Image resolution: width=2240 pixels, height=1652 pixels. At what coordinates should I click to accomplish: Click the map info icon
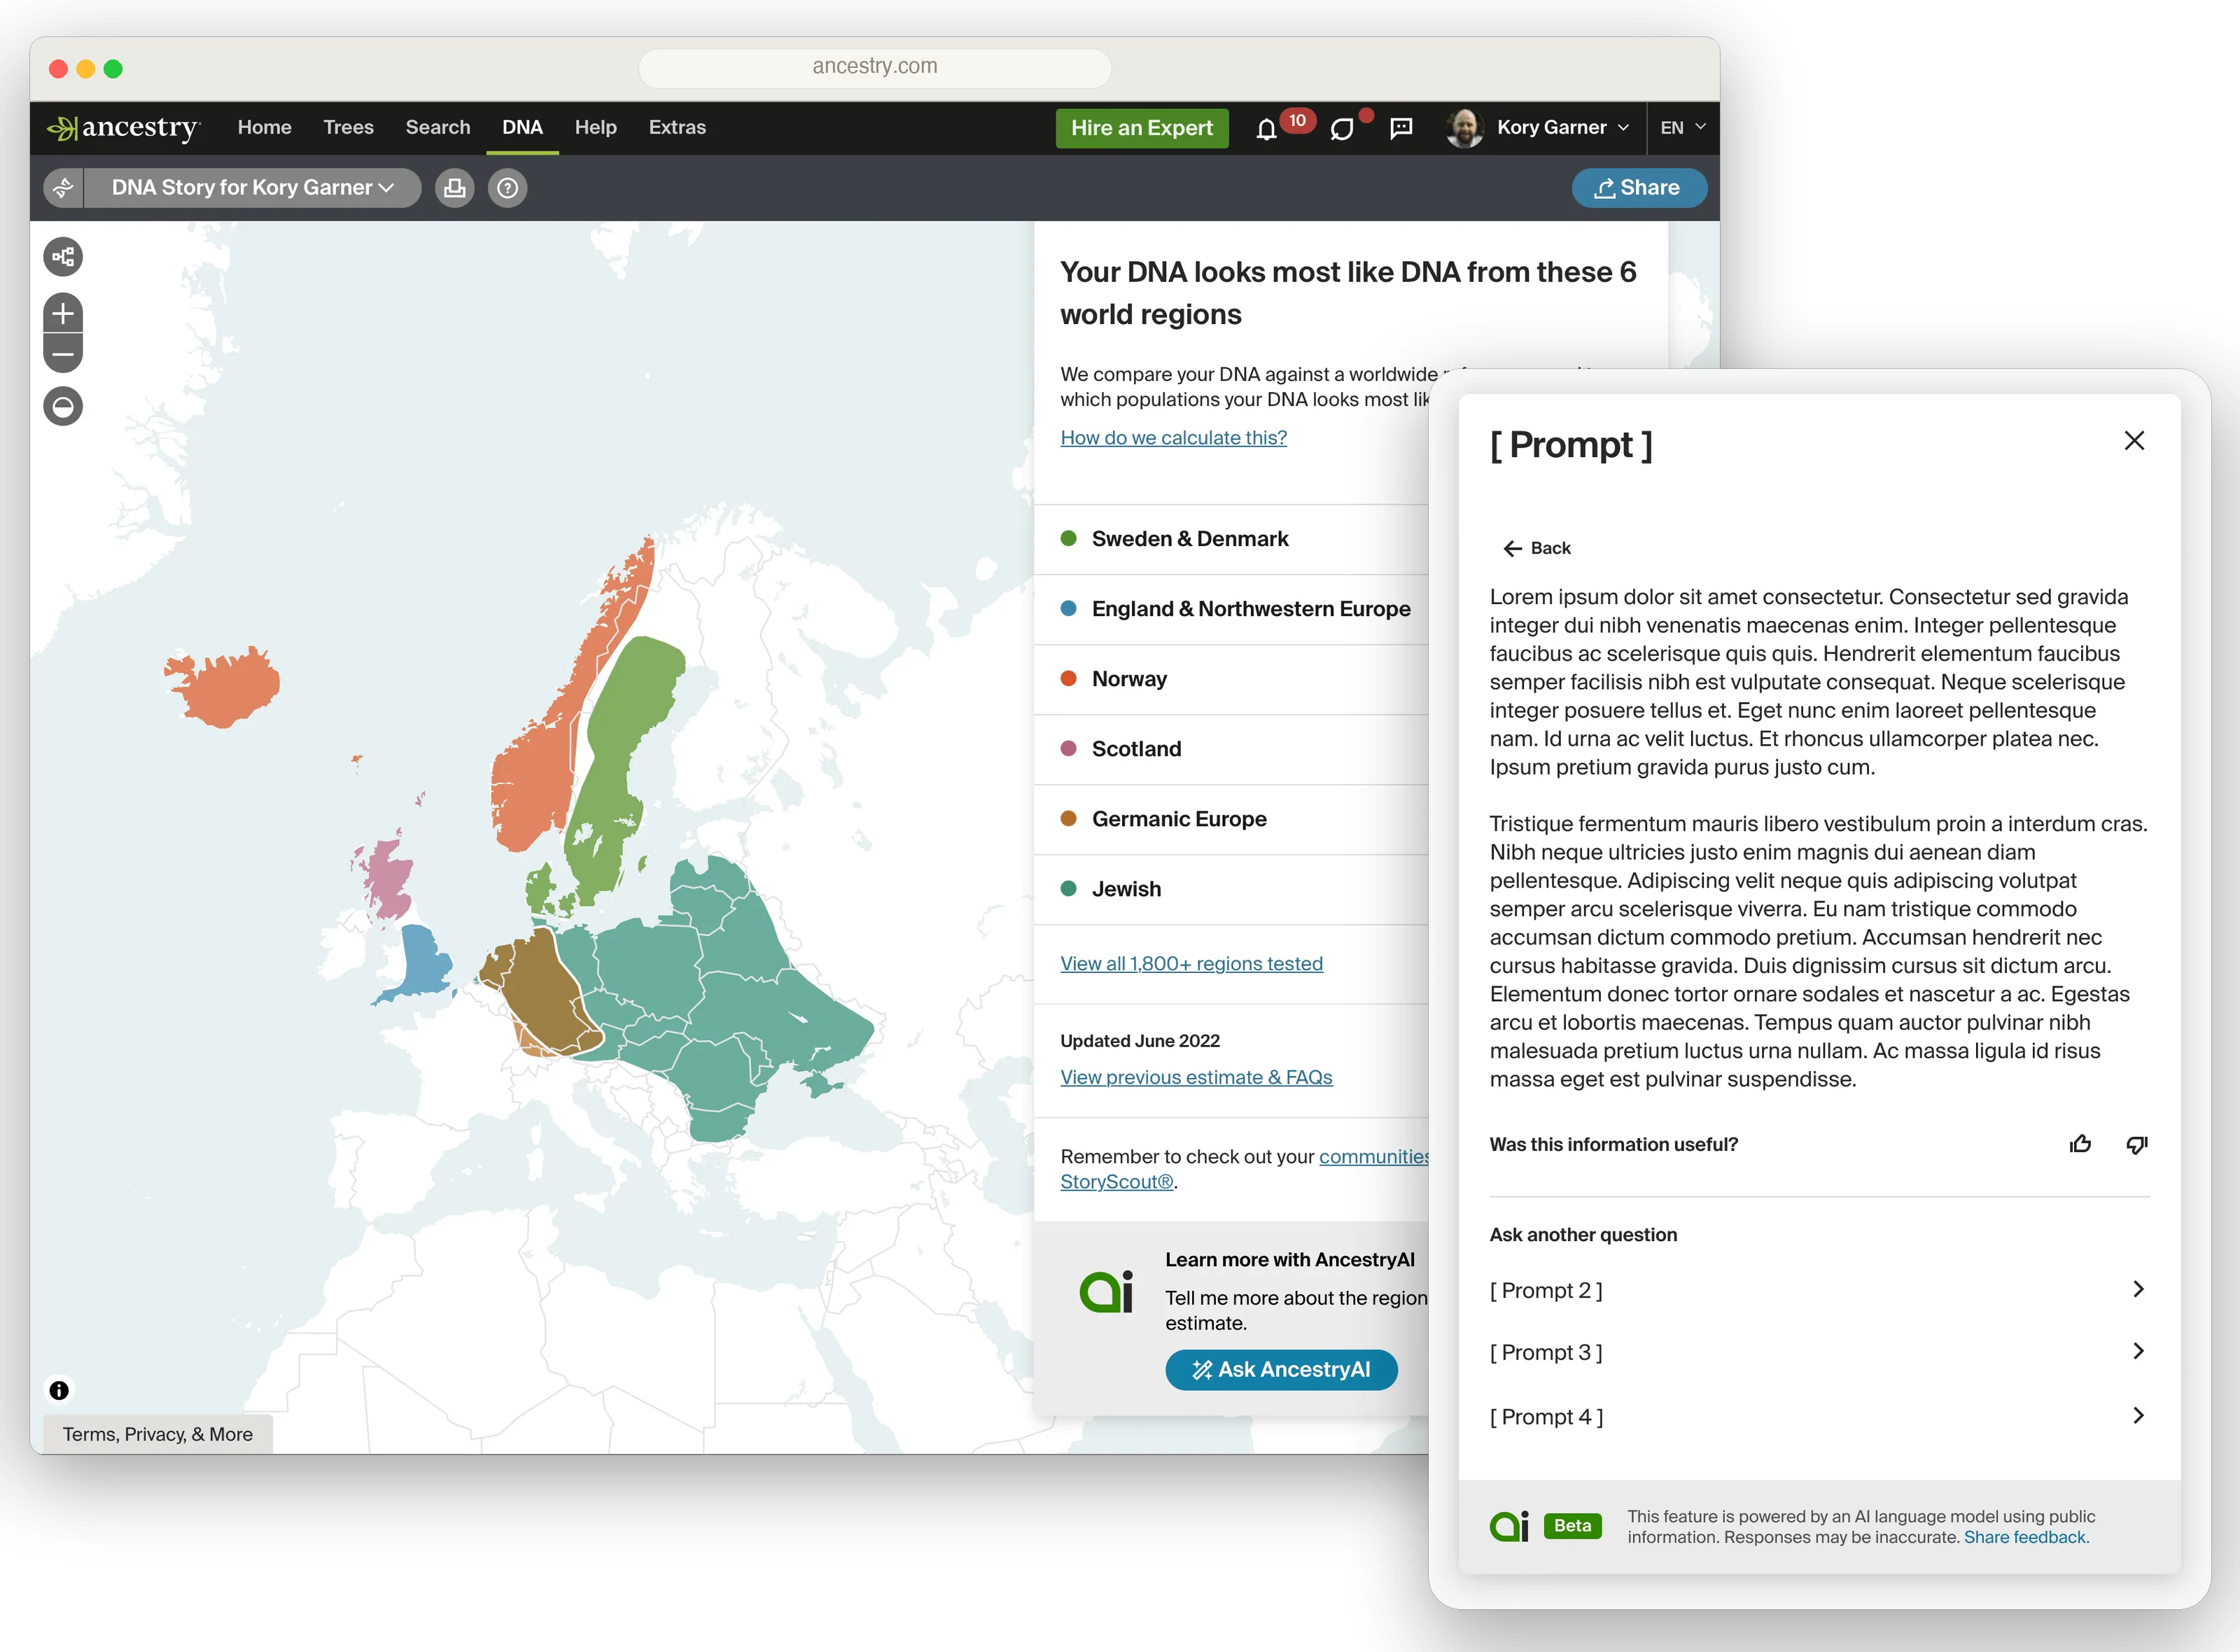[59, 1390]
